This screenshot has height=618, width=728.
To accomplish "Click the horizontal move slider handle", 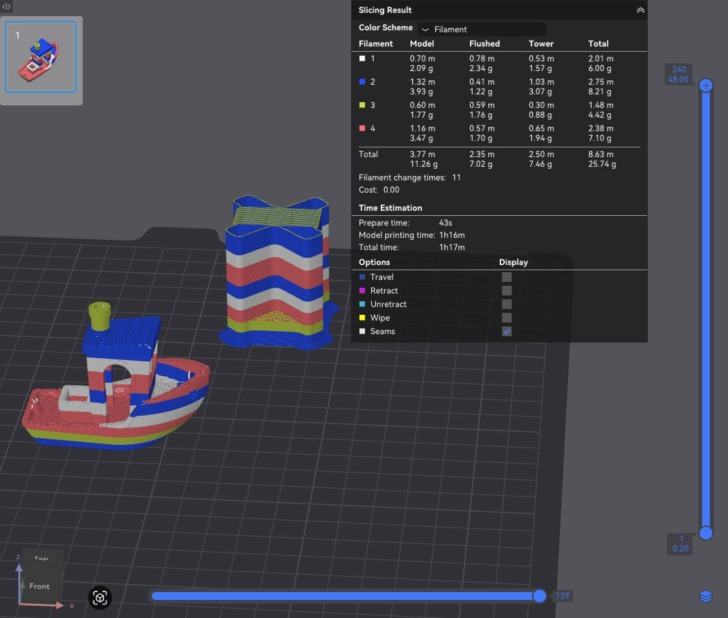I will [x=539, y=596].
